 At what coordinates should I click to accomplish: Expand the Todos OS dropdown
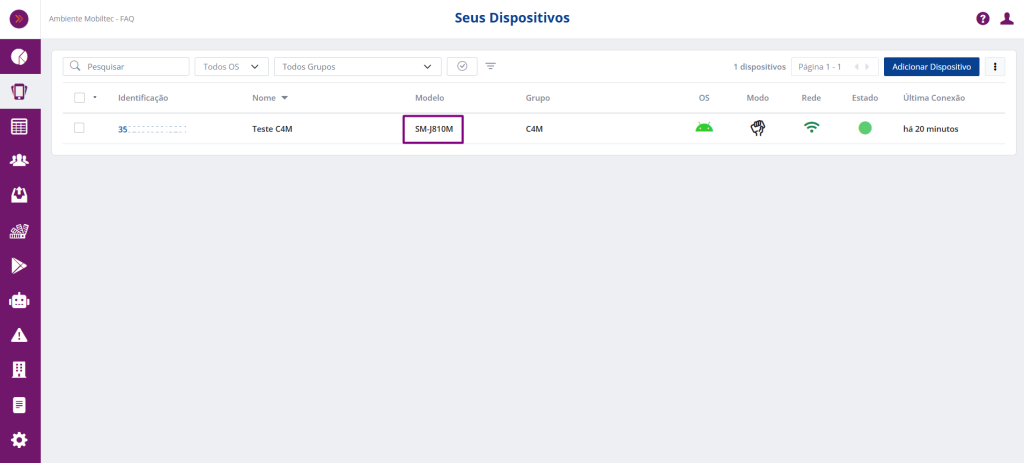point(231,67)
